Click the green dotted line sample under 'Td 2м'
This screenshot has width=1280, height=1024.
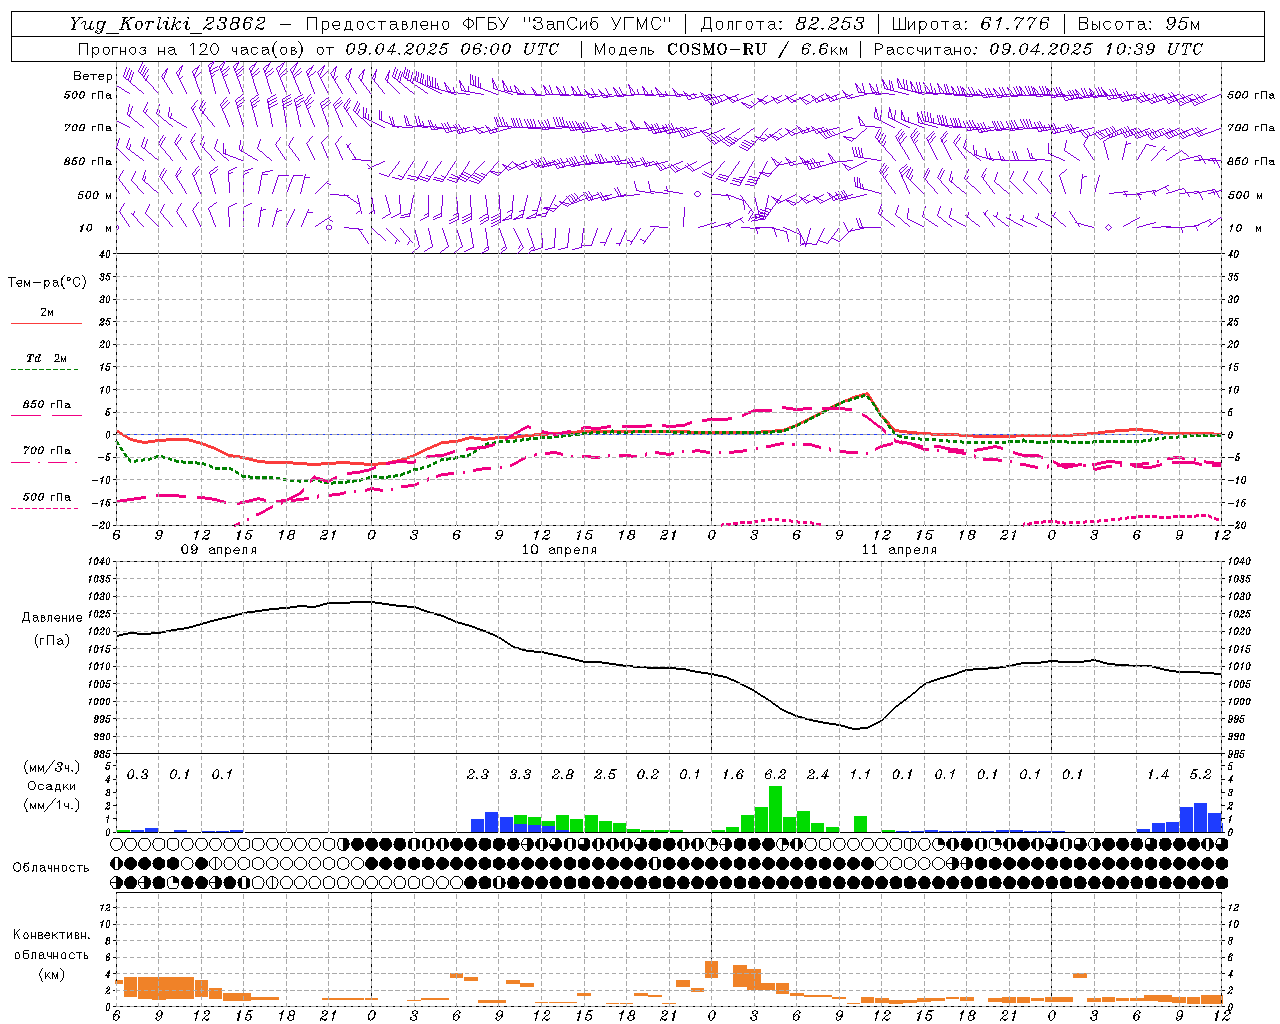point(47,369)
